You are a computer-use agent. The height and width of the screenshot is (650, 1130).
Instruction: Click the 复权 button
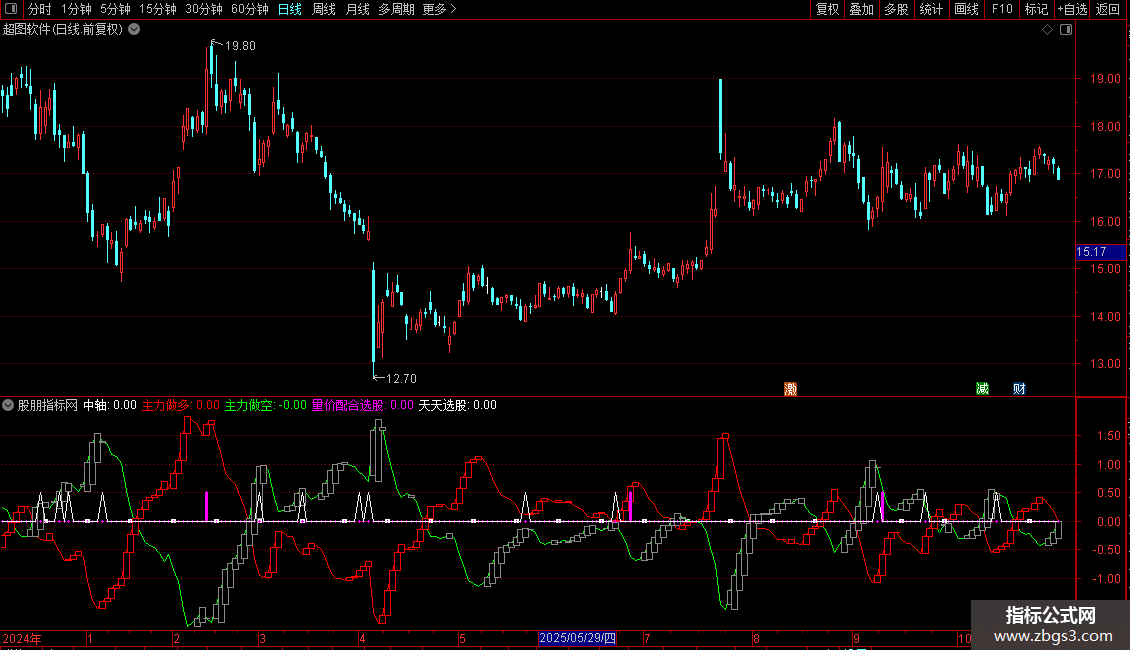tap(827, 9)
